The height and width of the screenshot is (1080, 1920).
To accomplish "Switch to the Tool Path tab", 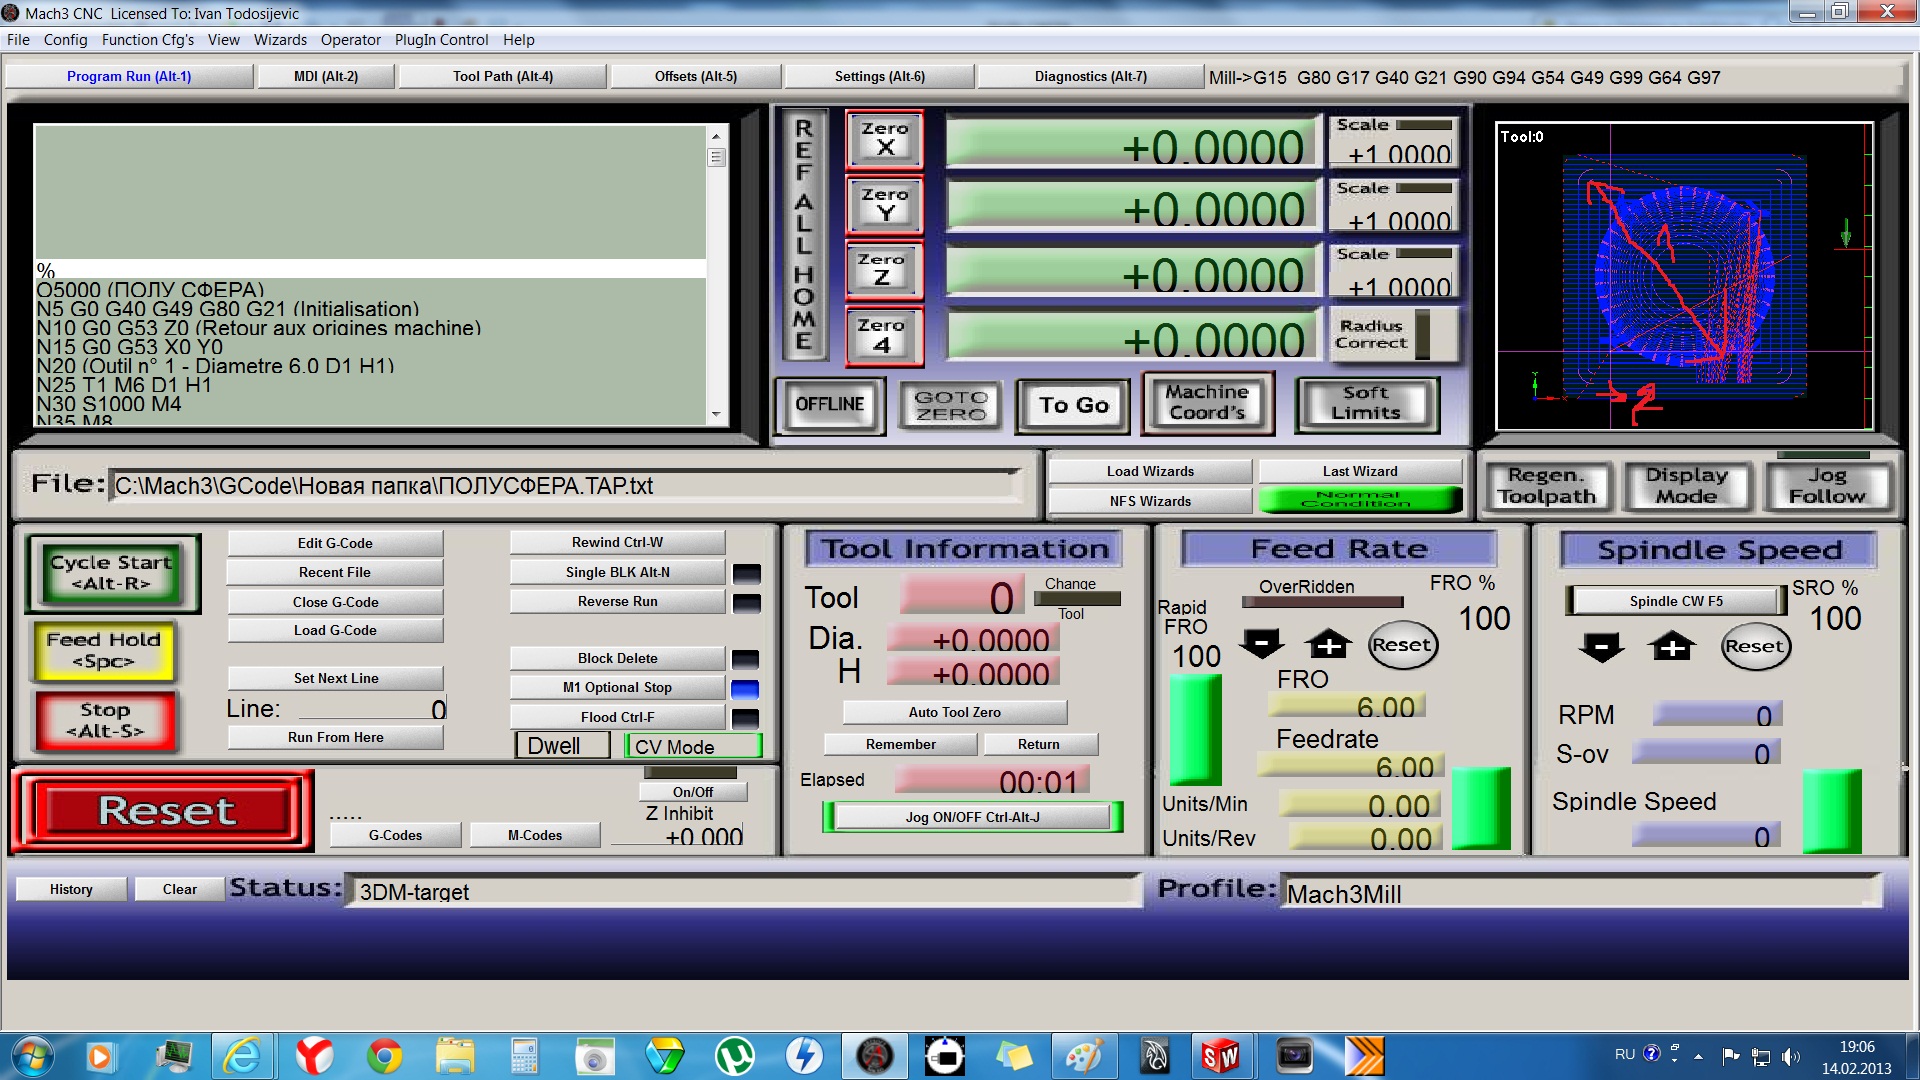I will (502, 76).
